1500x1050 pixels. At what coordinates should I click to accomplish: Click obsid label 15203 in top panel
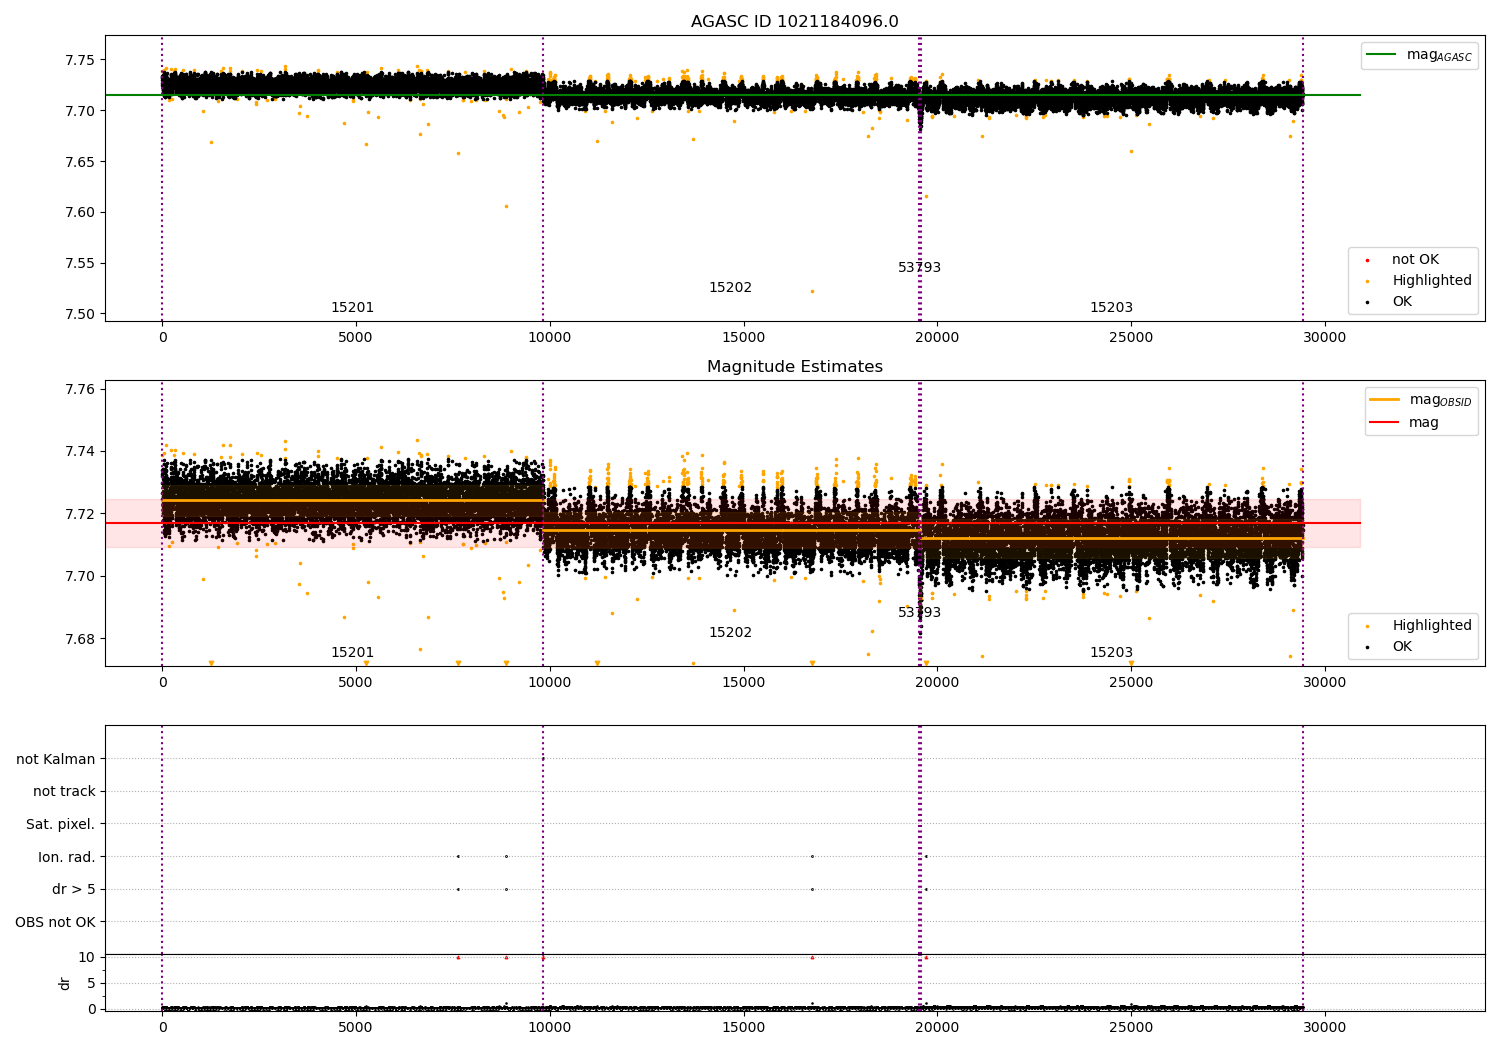coord(1111,308)
